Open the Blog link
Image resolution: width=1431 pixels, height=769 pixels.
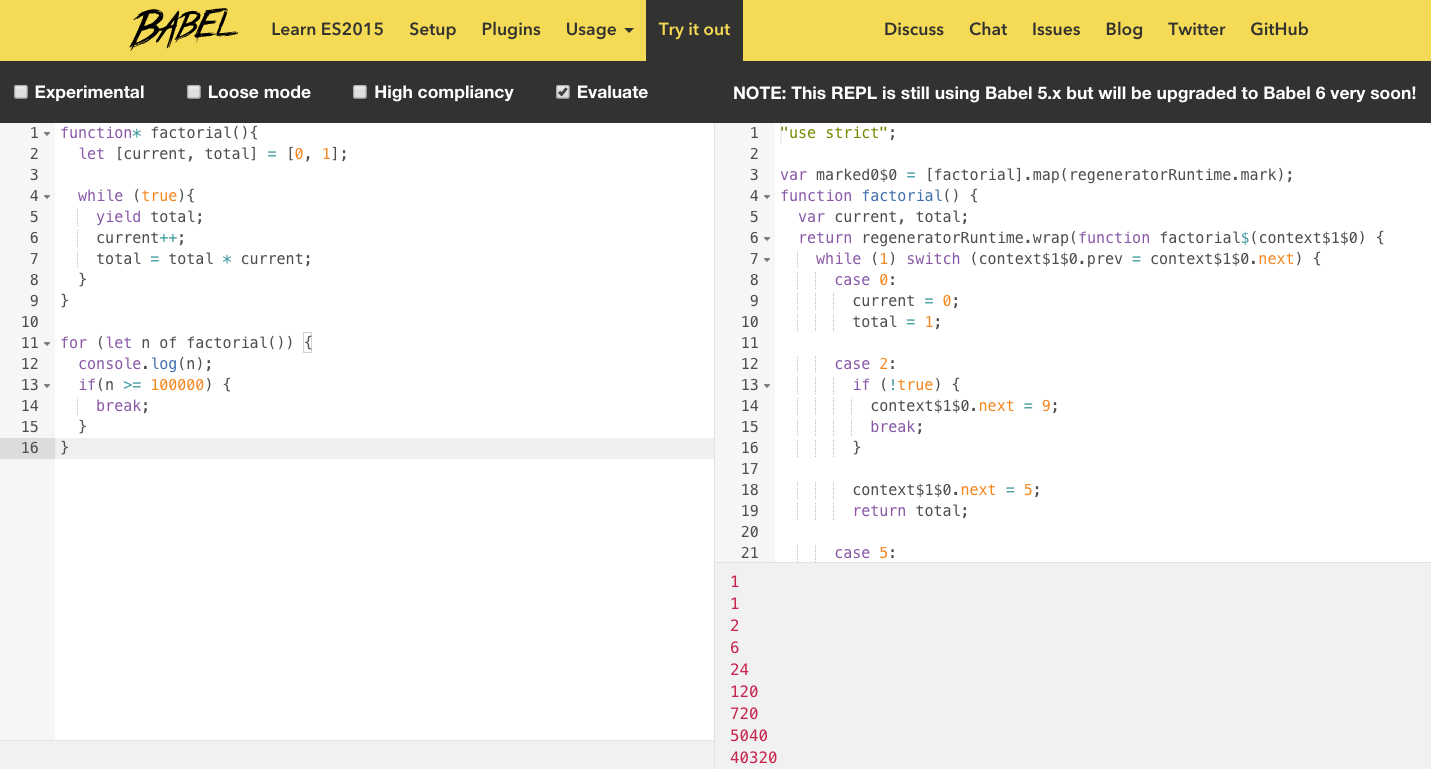click(x=1124, y=29)
